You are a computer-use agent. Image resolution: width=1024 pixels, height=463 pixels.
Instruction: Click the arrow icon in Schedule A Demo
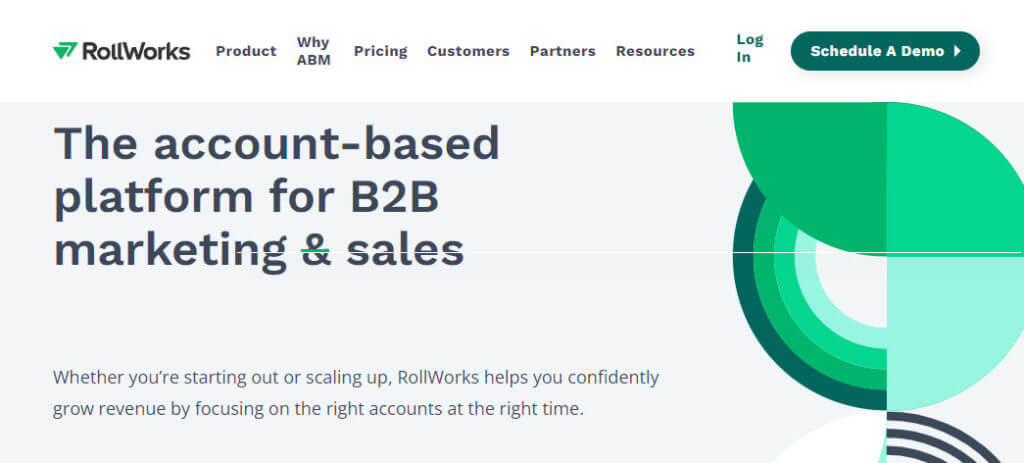coord(957,51)
